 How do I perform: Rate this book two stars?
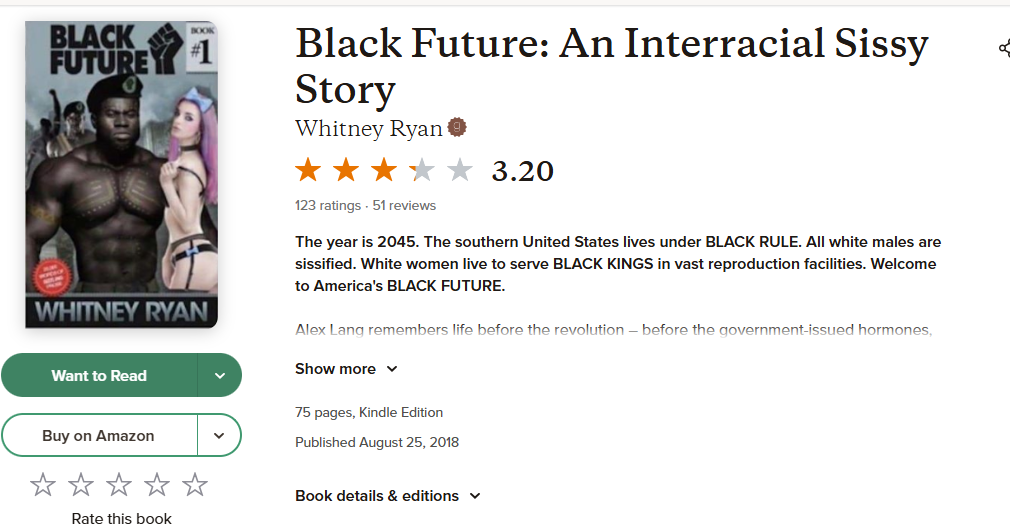(81, 485)
